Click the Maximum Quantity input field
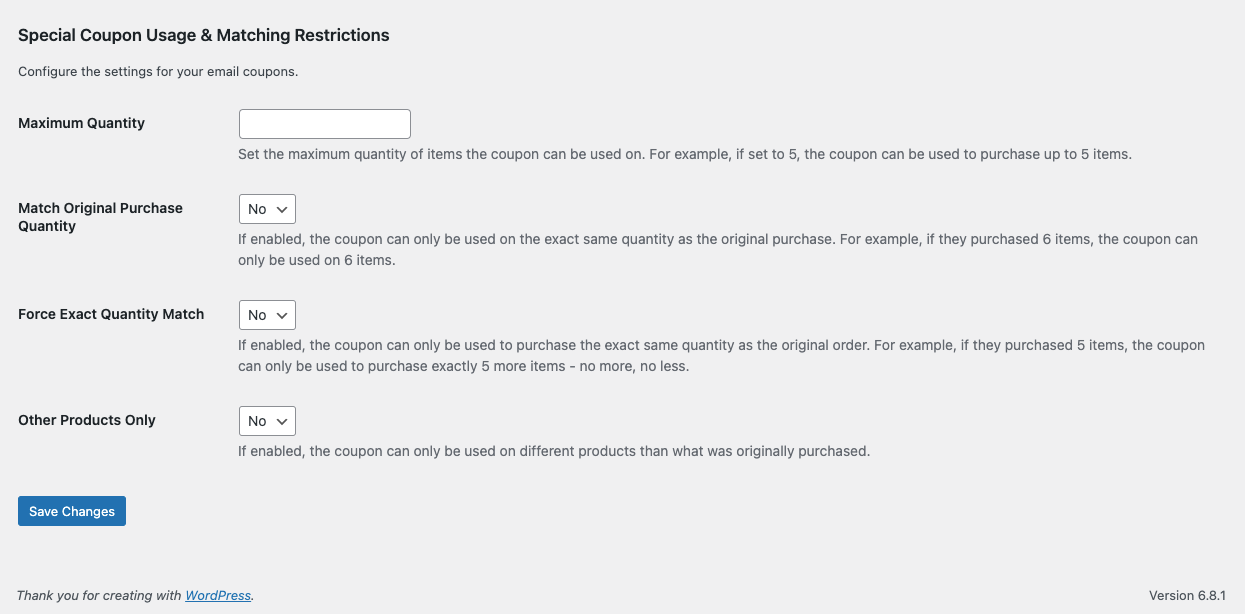Image resolution: width=1245 pixels, height=614 pixels. click(324, 124)
